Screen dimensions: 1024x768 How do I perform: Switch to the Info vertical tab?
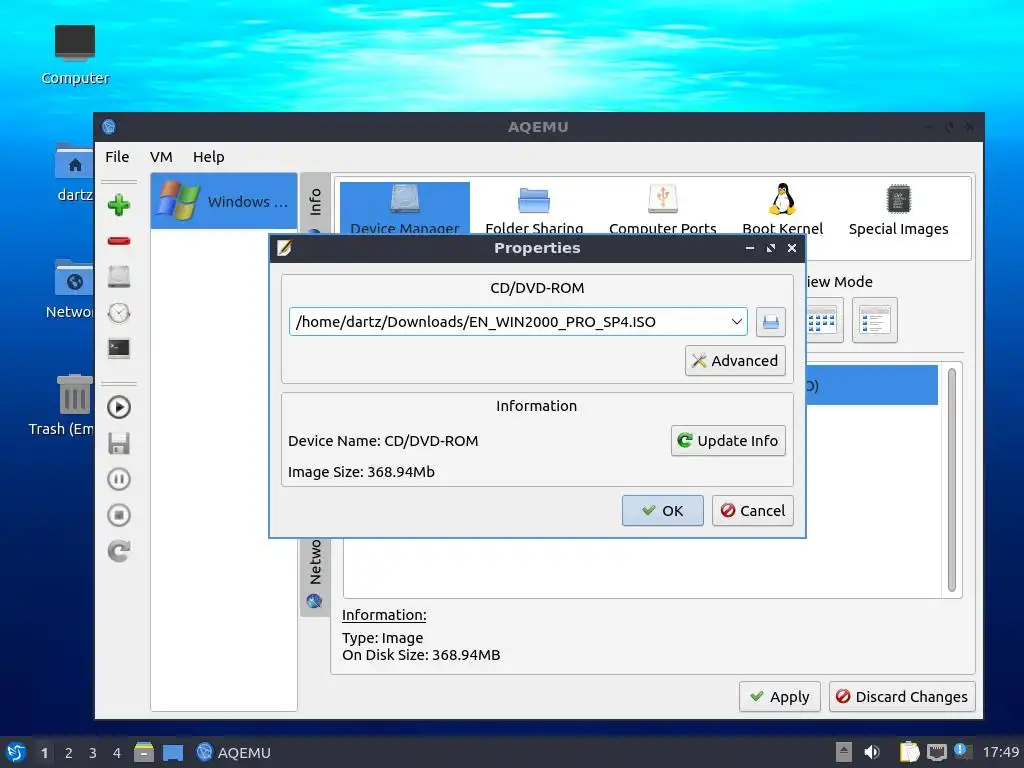tap(315, 201)
